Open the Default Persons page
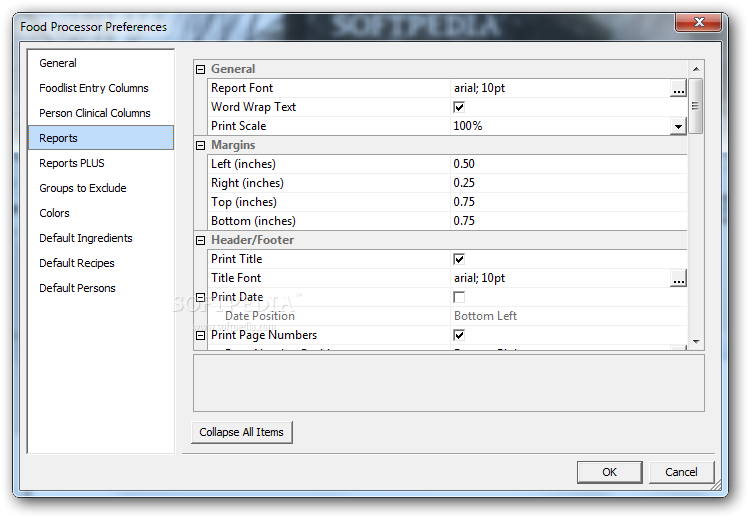This screenshot has height=518, width=749. (101, 288)
